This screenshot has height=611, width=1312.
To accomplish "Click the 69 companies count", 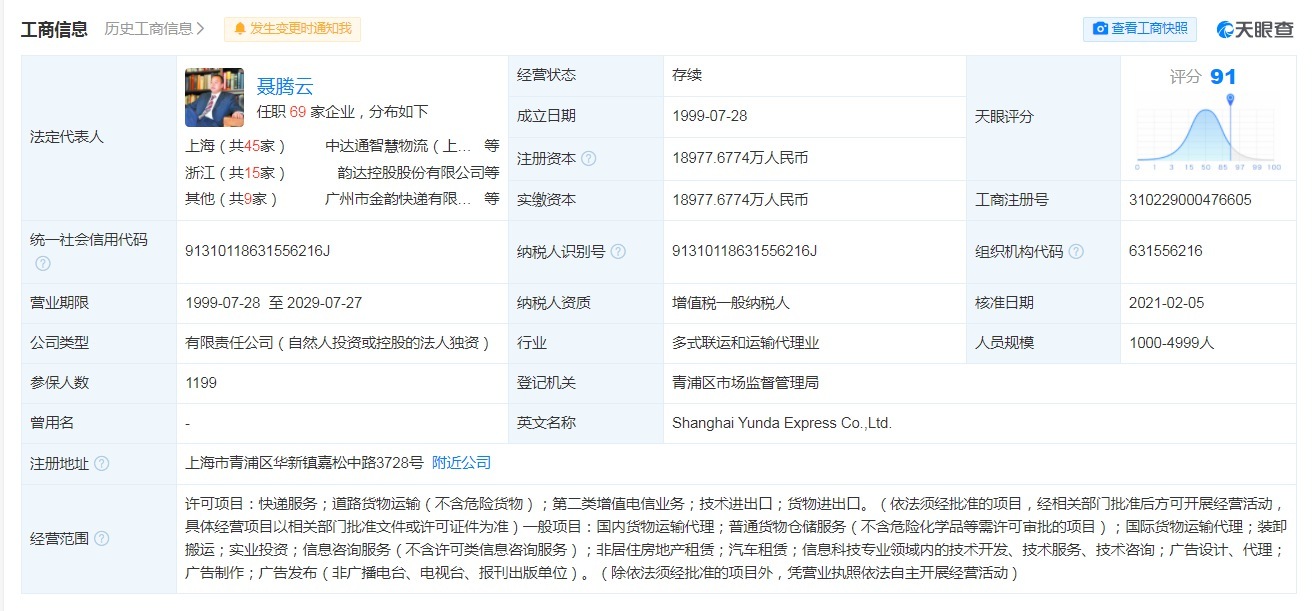I will pyautogui.click(x=297, y=112).
